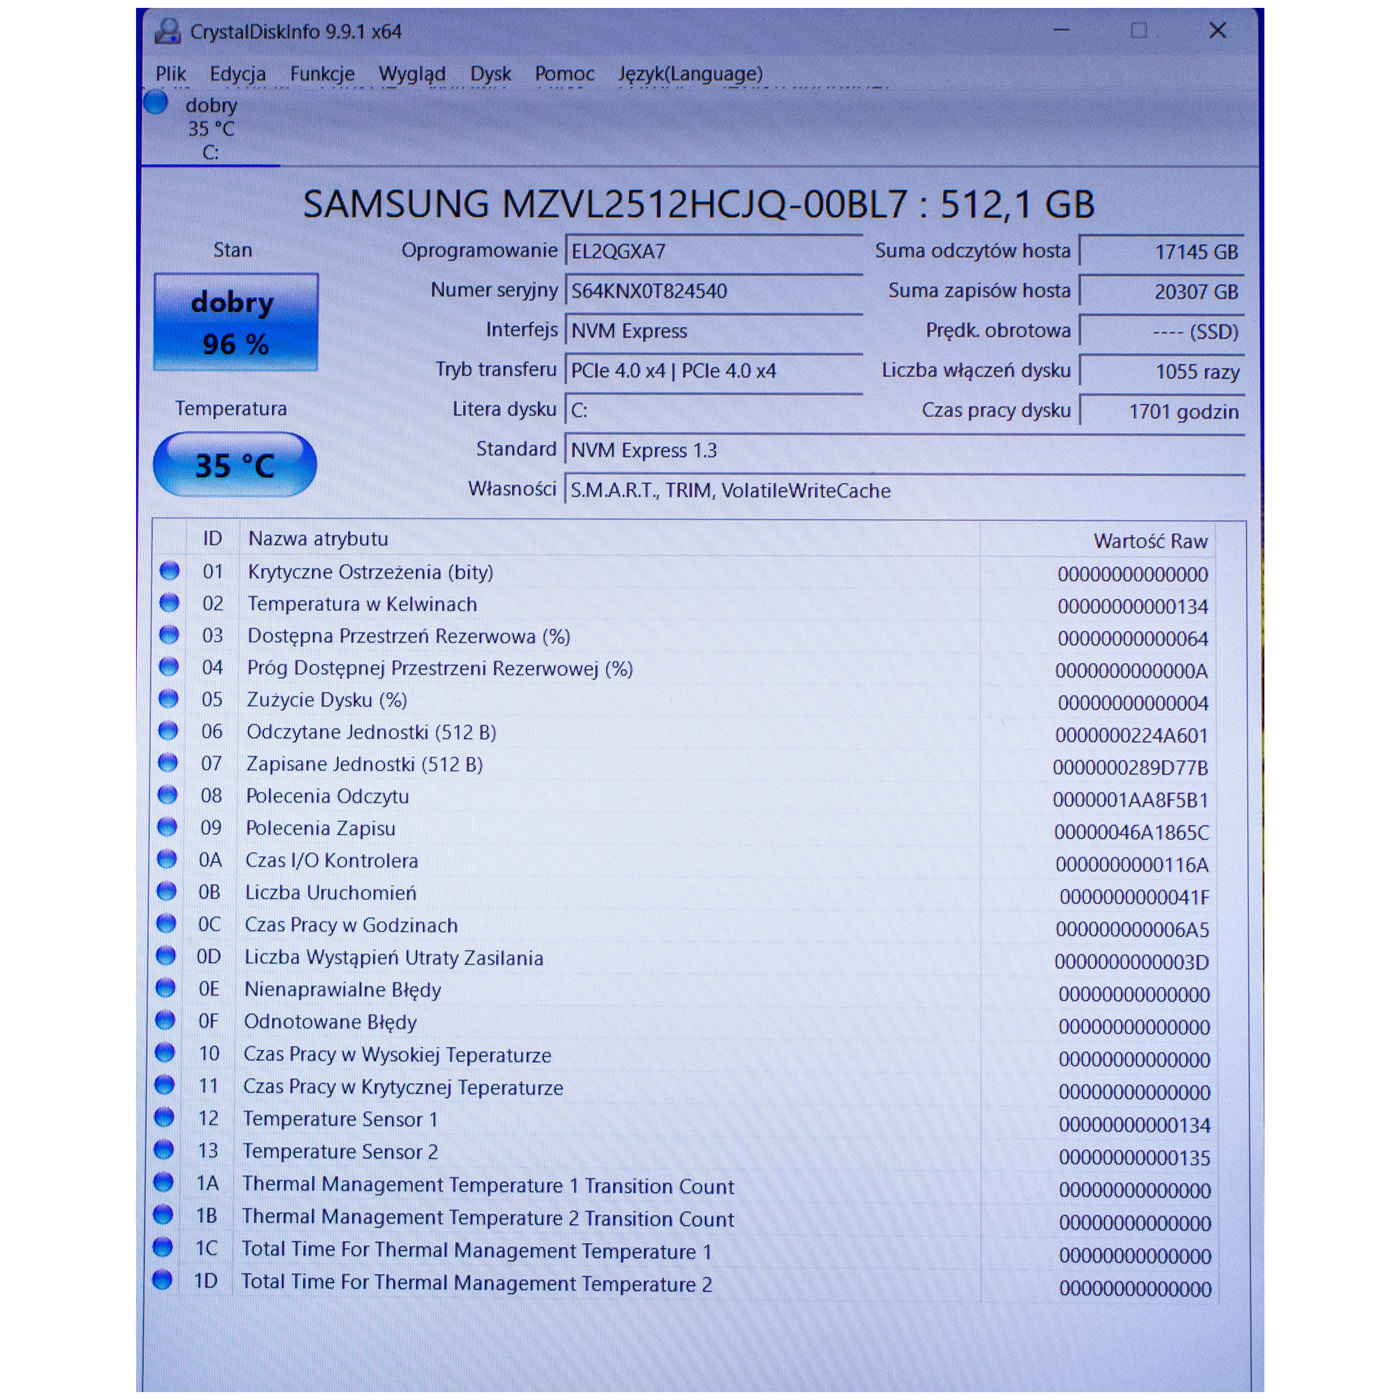The height and width of the screenshot is (1400, 1400).
Task: Open the Edycja menu
Action: pyautogui.click(x=238, y=74)
